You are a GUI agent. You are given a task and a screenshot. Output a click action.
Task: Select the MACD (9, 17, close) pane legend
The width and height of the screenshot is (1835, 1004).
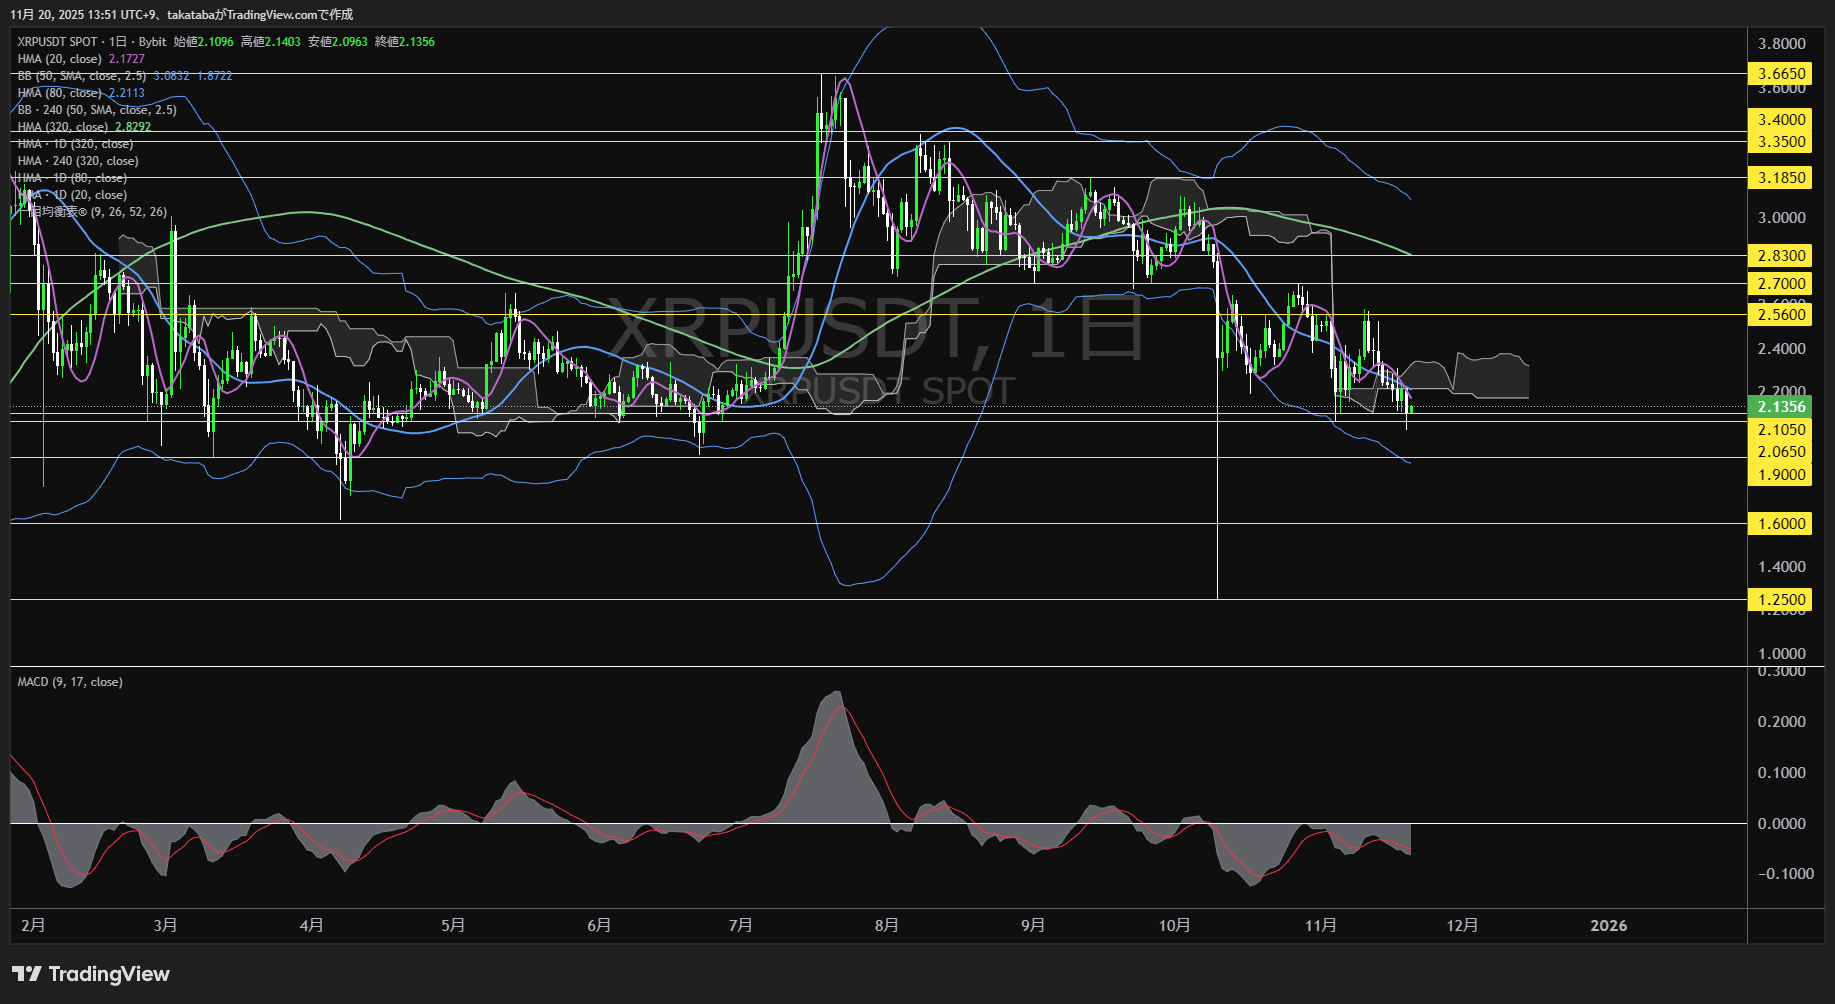pos(68,681)
